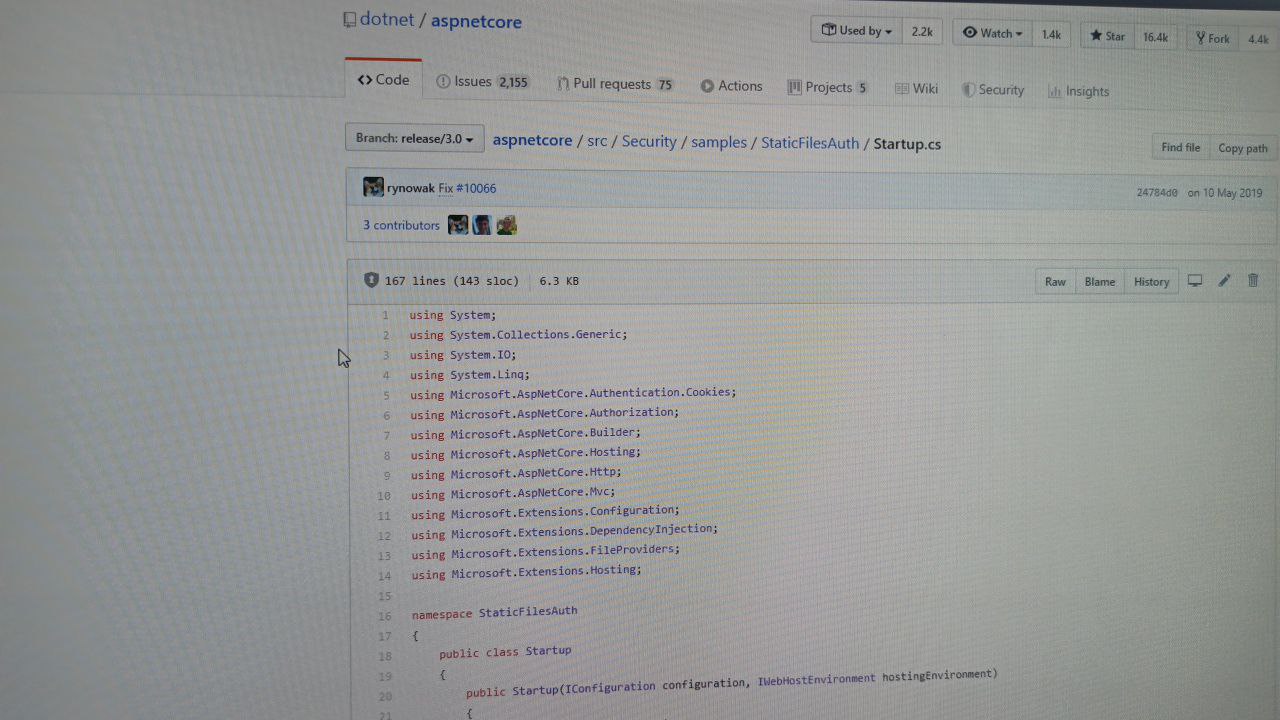Open the rynowak author link

click(x=411, y=188)
